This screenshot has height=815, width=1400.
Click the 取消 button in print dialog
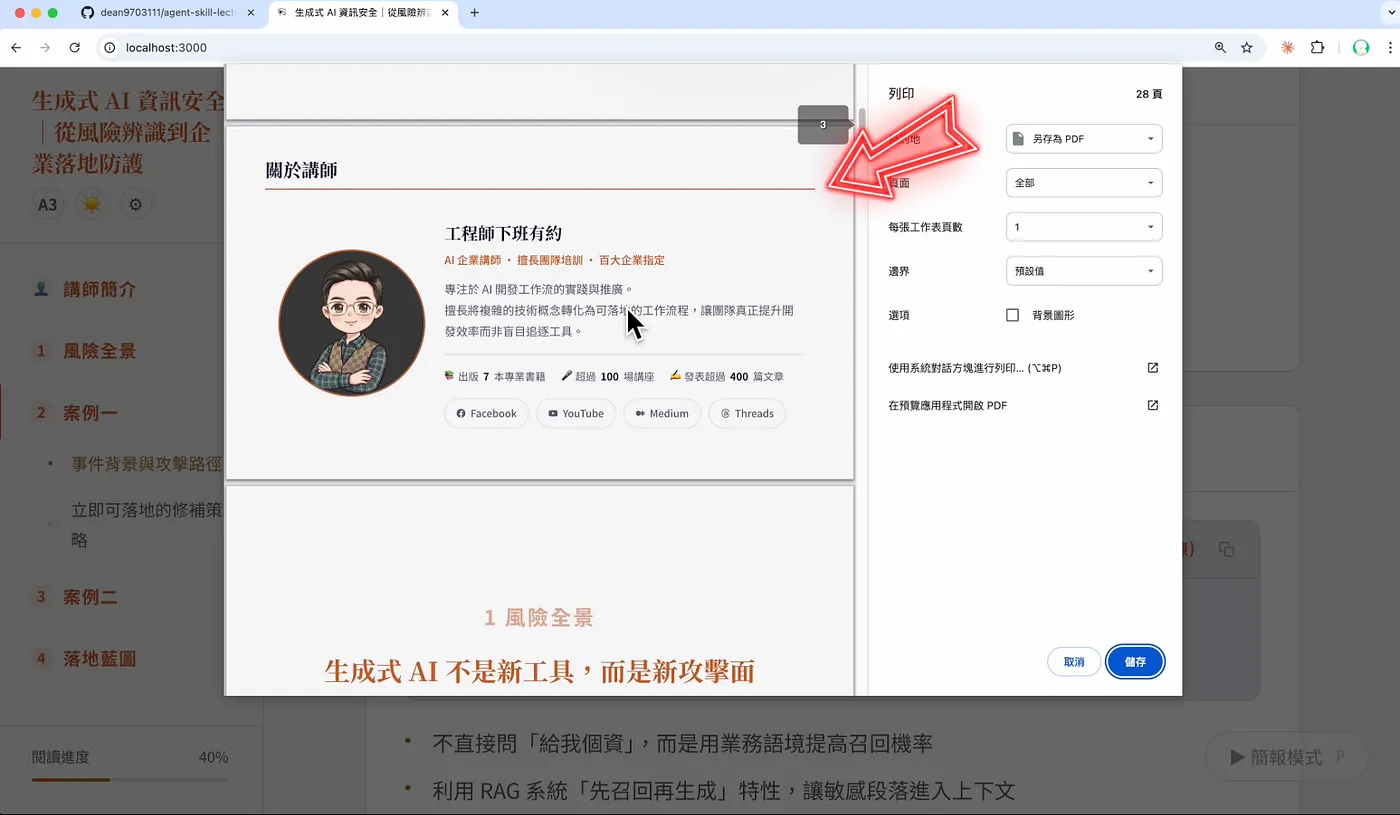(x=1074, y=662)
